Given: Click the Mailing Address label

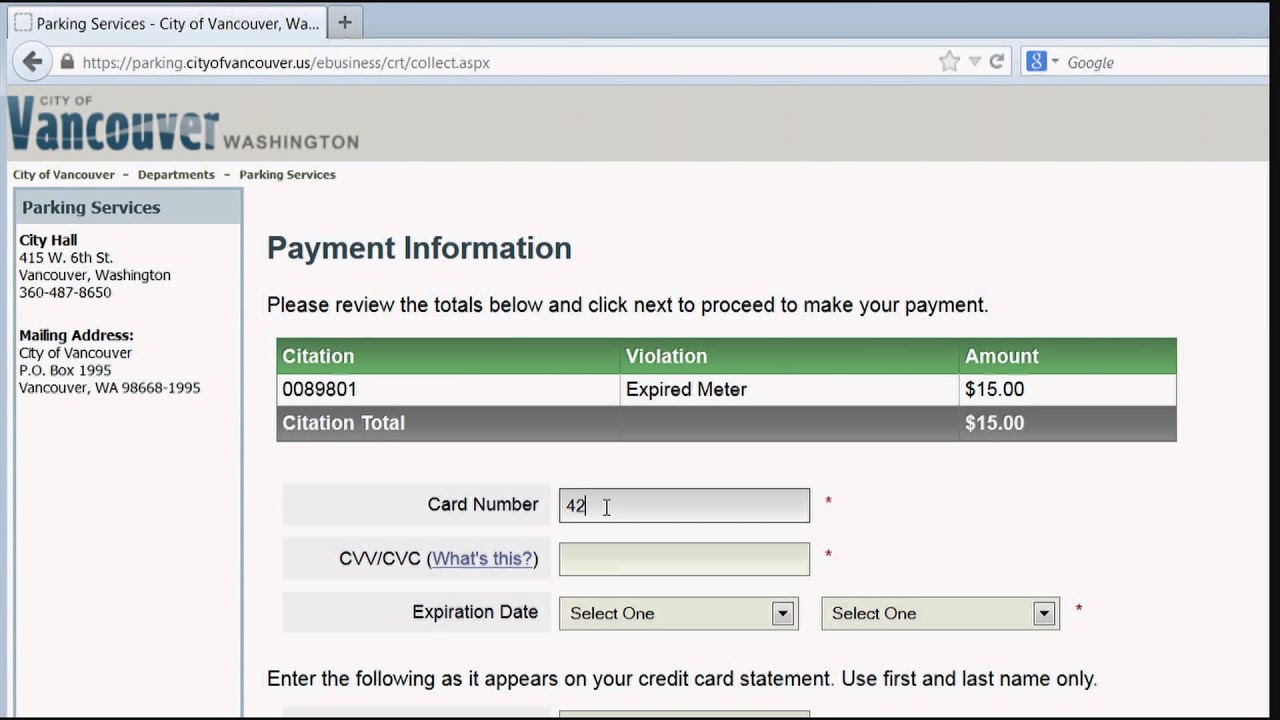Looking at the screenshot, I should (76, 335).
